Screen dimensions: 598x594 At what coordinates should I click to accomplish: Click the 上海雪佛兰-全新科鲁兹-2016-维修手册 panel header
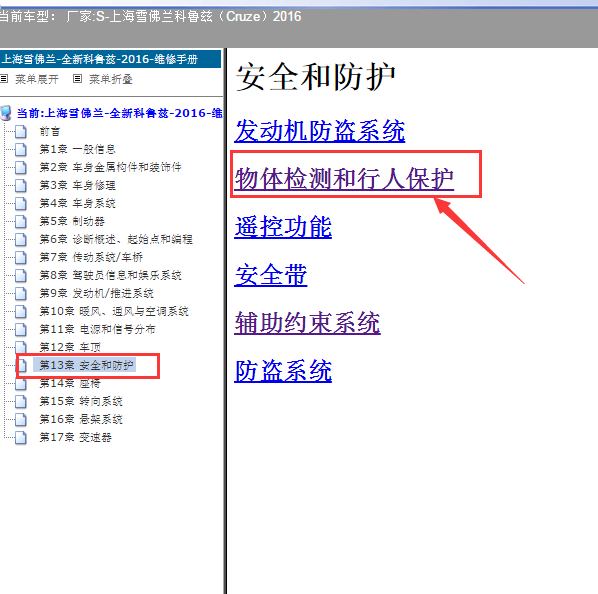click(x=110, y=59)
